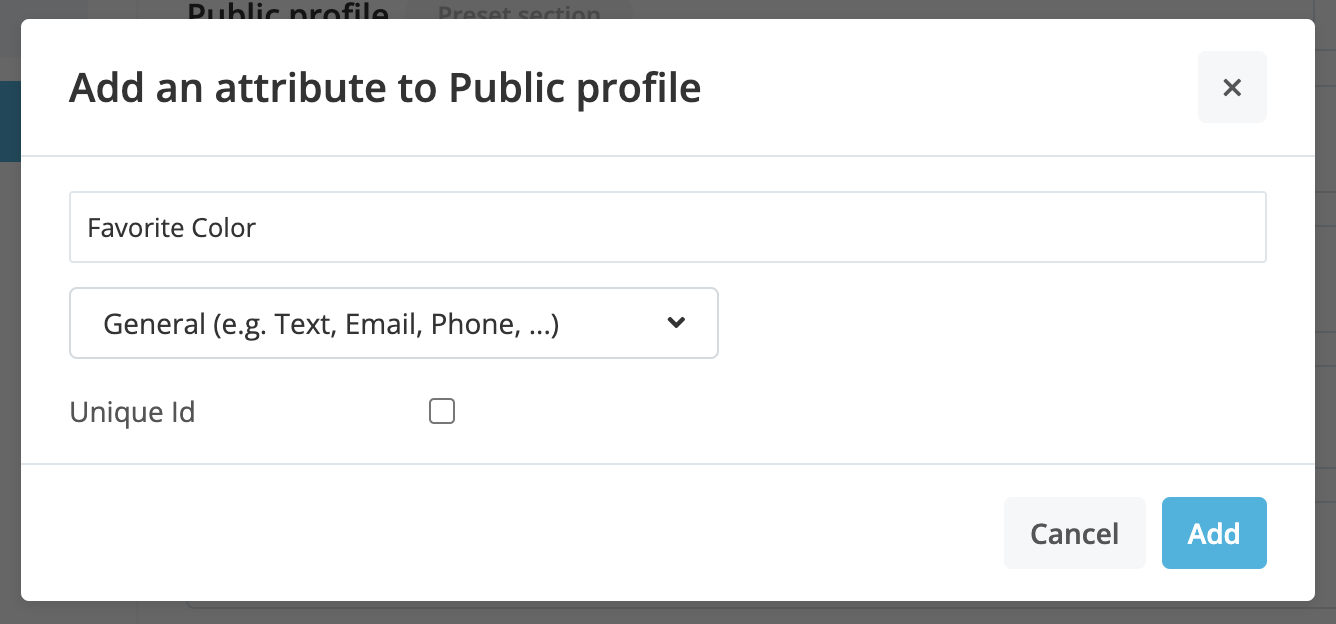The width and height of the screenshot is (1336, 624).
Task: Click the dimmed Public profile heading behind dialog
Action: point(288,10)
